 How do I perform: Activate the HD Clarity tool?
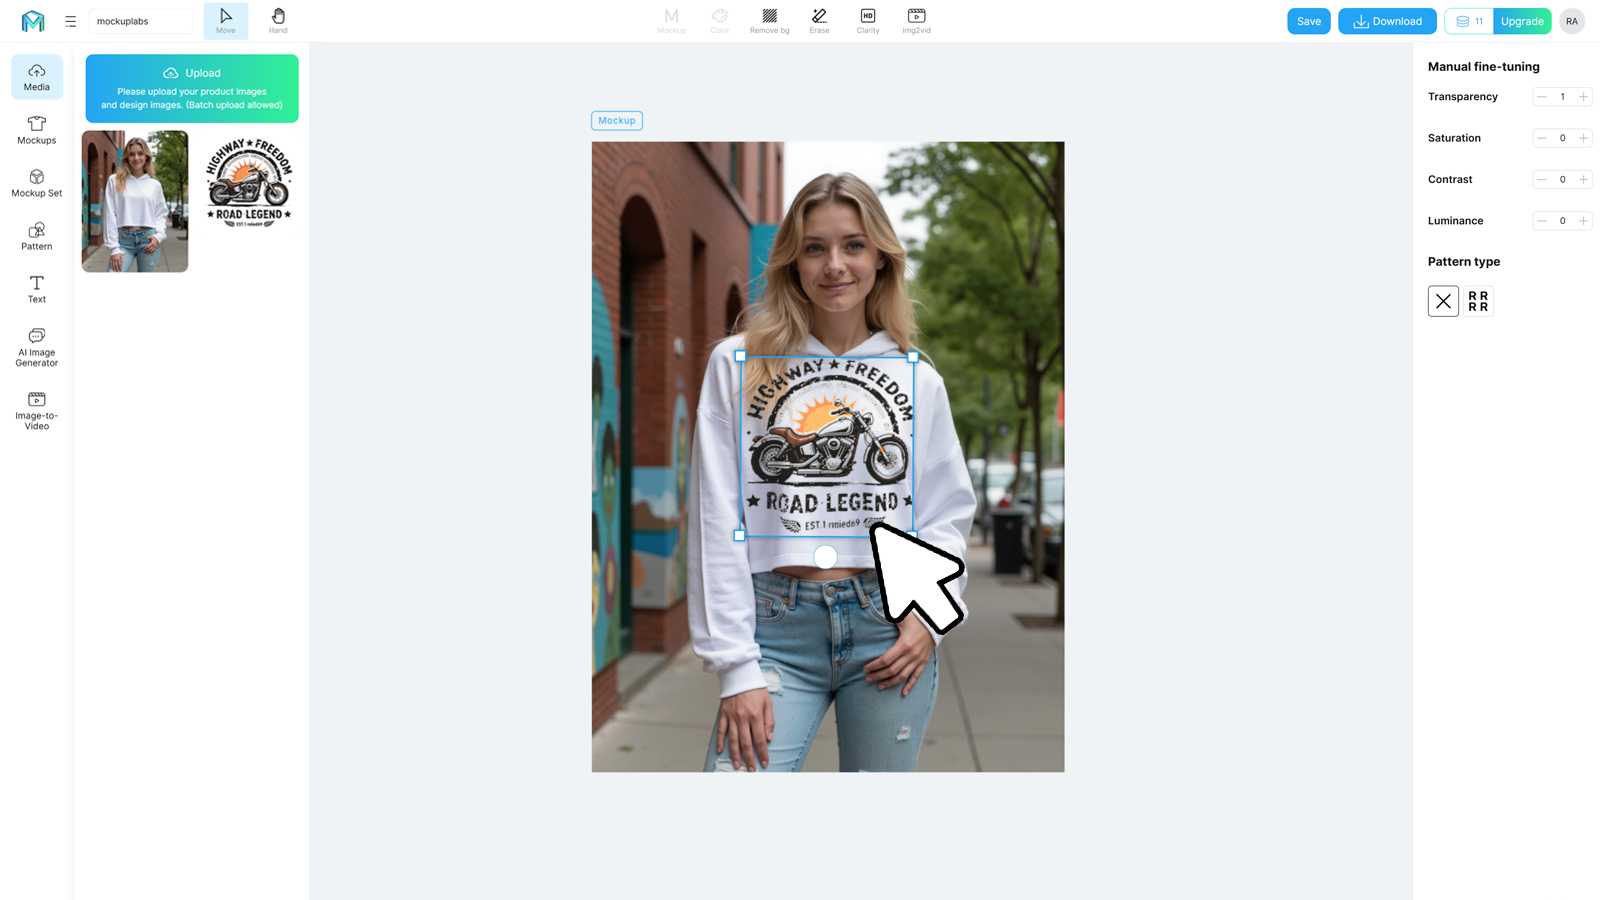tap(868, 21)
